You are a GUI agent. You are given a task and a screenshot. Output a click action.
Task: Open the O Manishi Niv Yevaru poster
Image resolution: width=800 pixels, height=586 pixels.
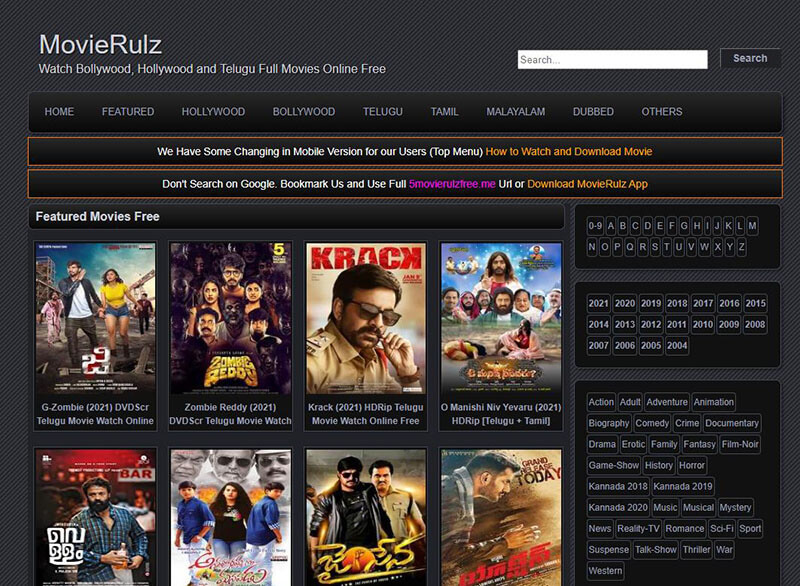coord(501,318)
